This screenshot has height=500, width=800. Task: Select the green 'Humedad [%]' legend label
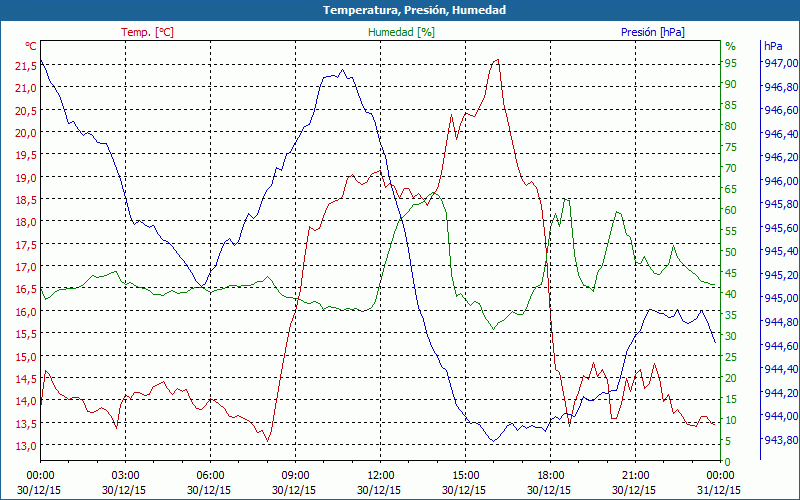(x=401, y=32)
